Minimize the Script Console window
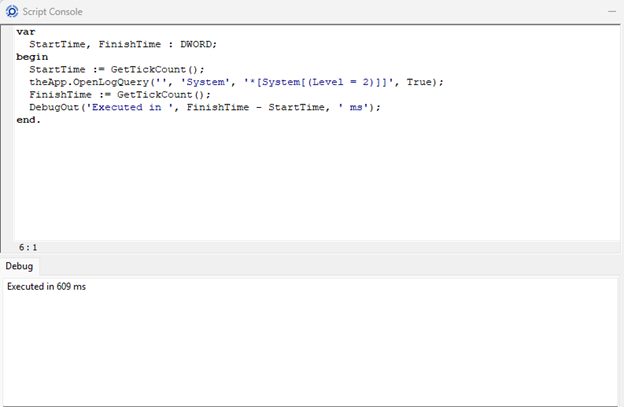 (610, 11)
